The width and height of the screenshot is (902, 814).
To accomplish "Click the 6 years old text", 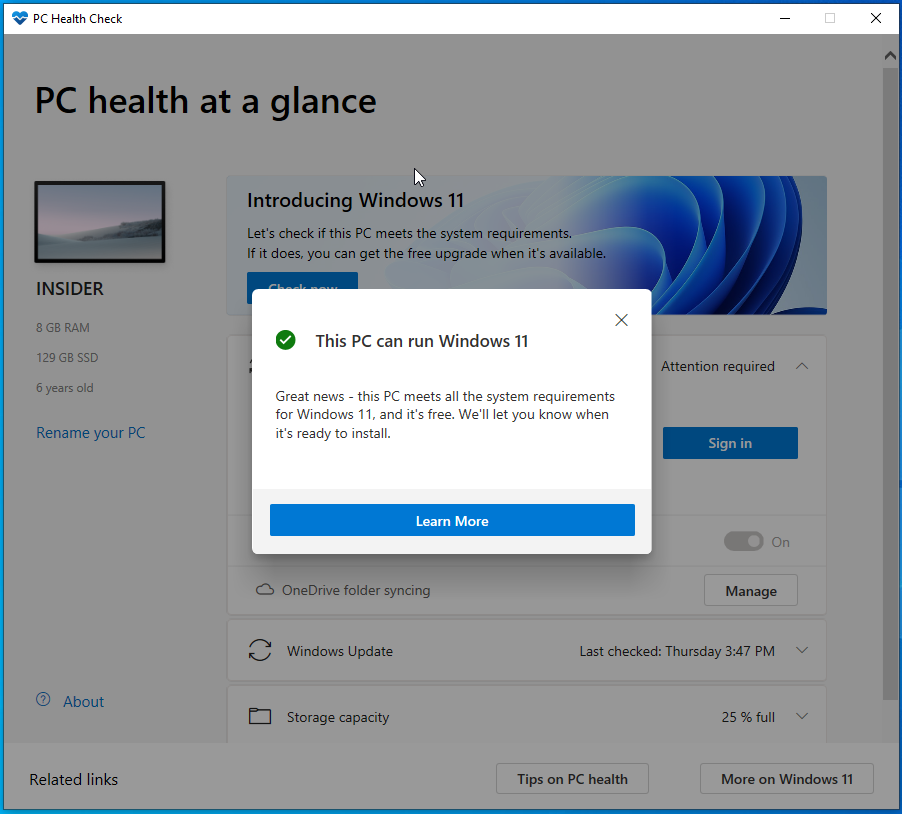I will 64,388.
